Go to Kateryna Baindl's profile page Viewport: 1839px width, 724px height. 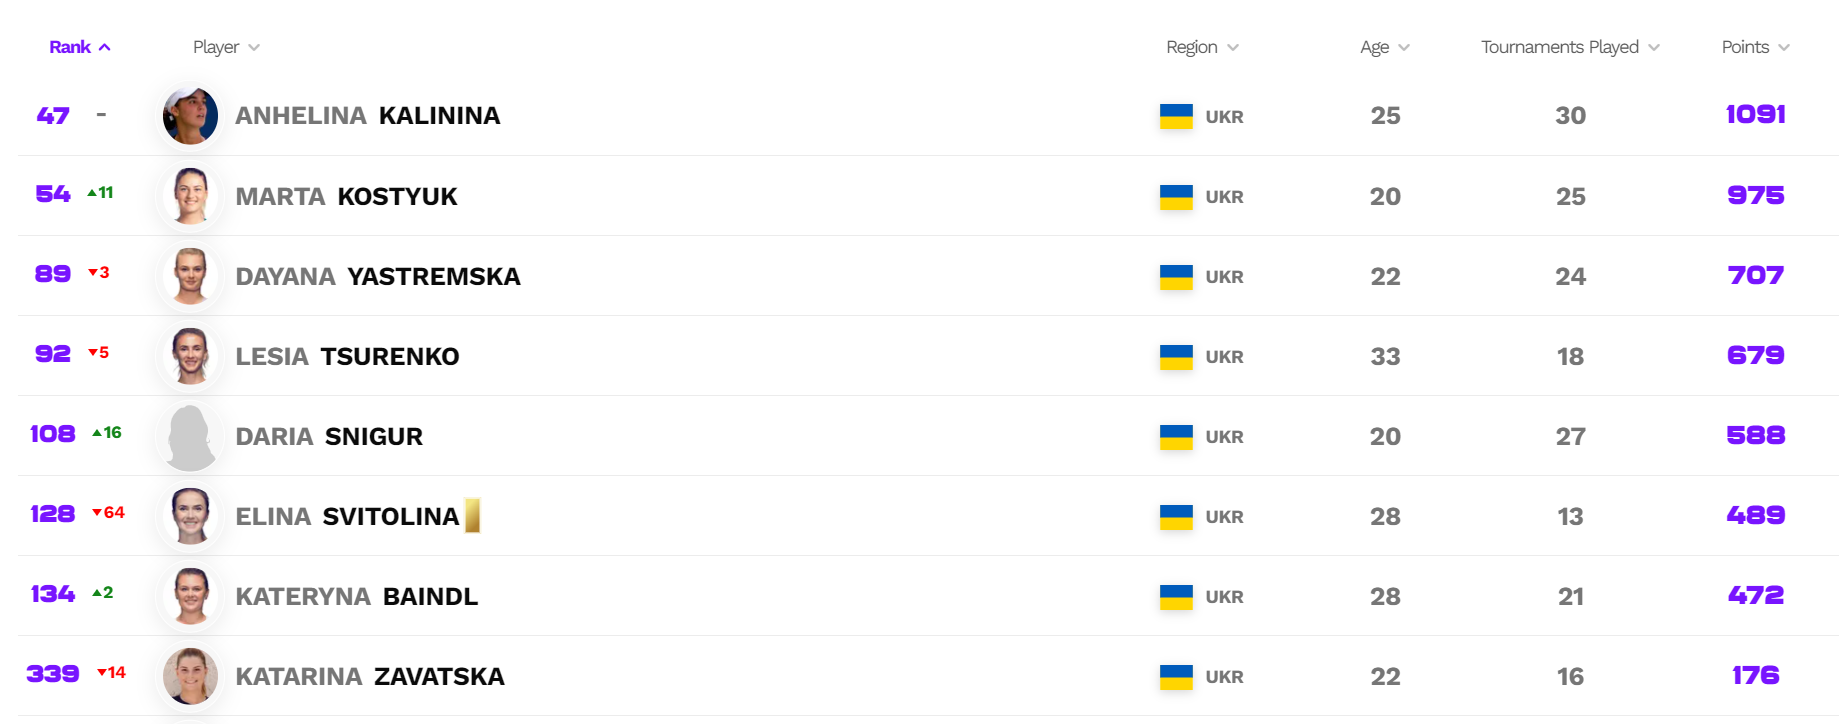coord(356,597)
